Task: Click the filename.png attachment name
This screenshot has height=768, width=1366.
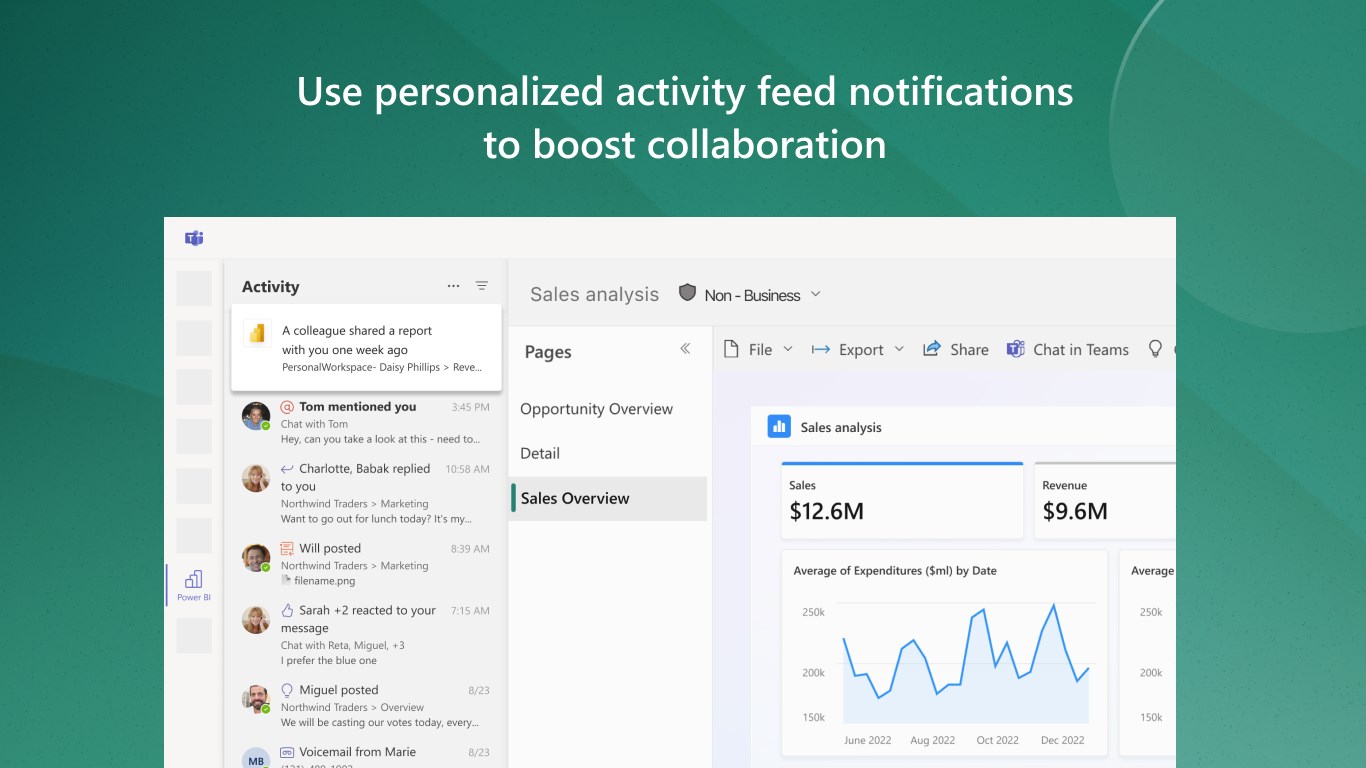Action: (325, 580)
